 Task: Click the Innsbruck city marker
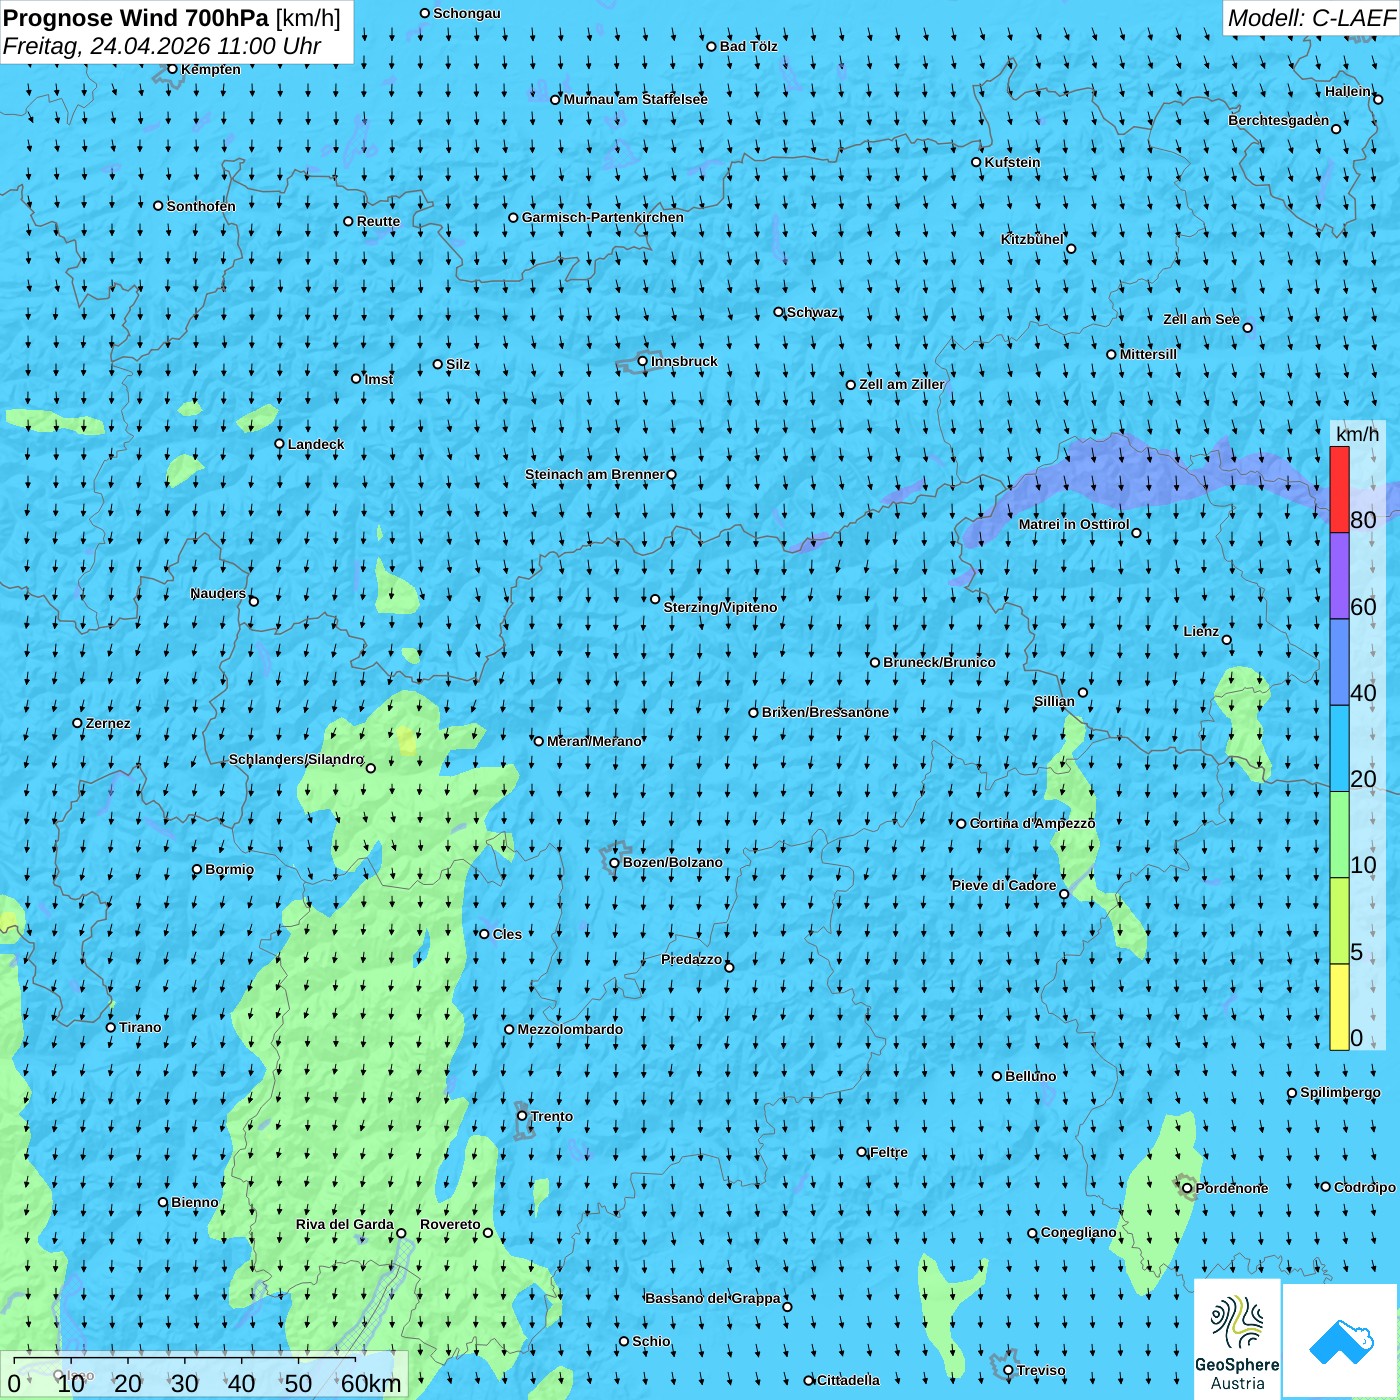(x=643, y=361)
